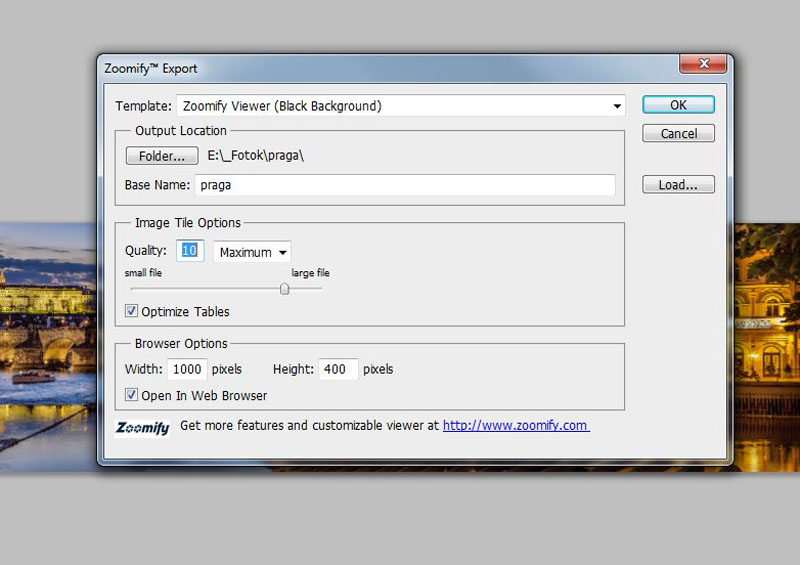800x565 pixels.
Task: Open the Folder... chooser button
Action: pos(162,156)
